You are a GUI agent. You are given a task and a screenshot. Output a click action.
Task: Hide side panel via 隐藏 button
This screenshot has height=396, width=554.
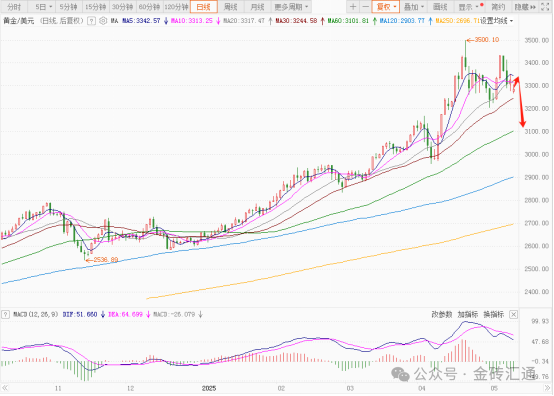tap(525, 7)
